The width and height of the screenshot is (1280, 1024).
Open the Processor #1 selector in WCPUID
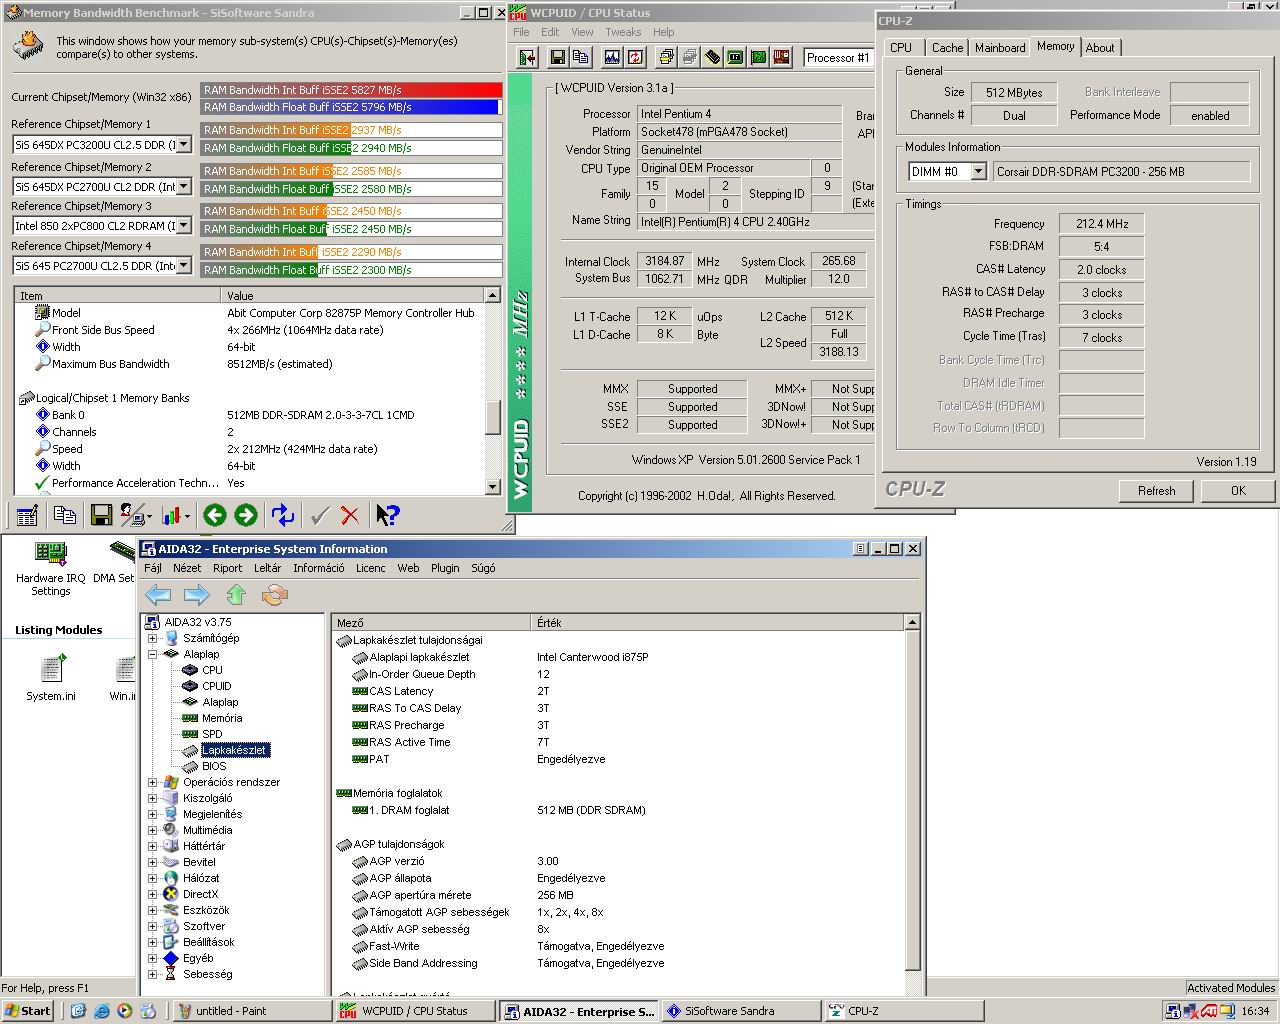click(838, 58)
